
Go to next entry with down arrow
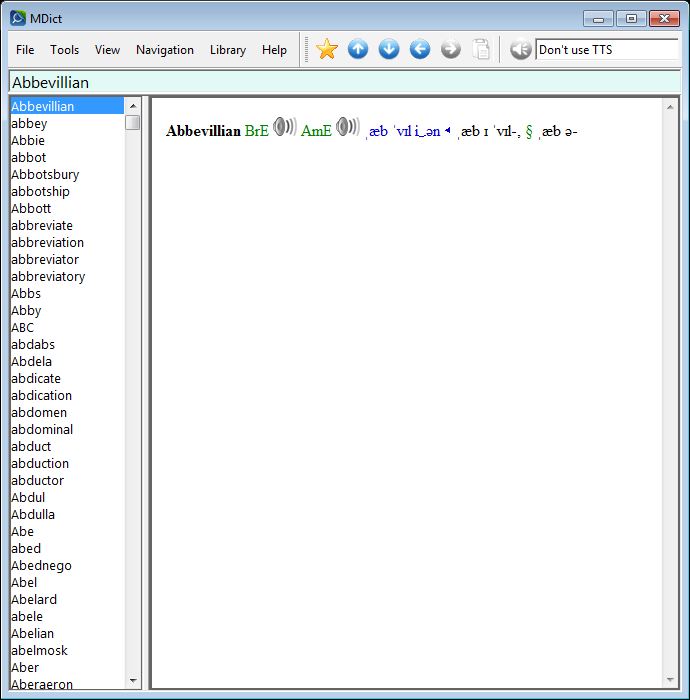tap(389, 49)
